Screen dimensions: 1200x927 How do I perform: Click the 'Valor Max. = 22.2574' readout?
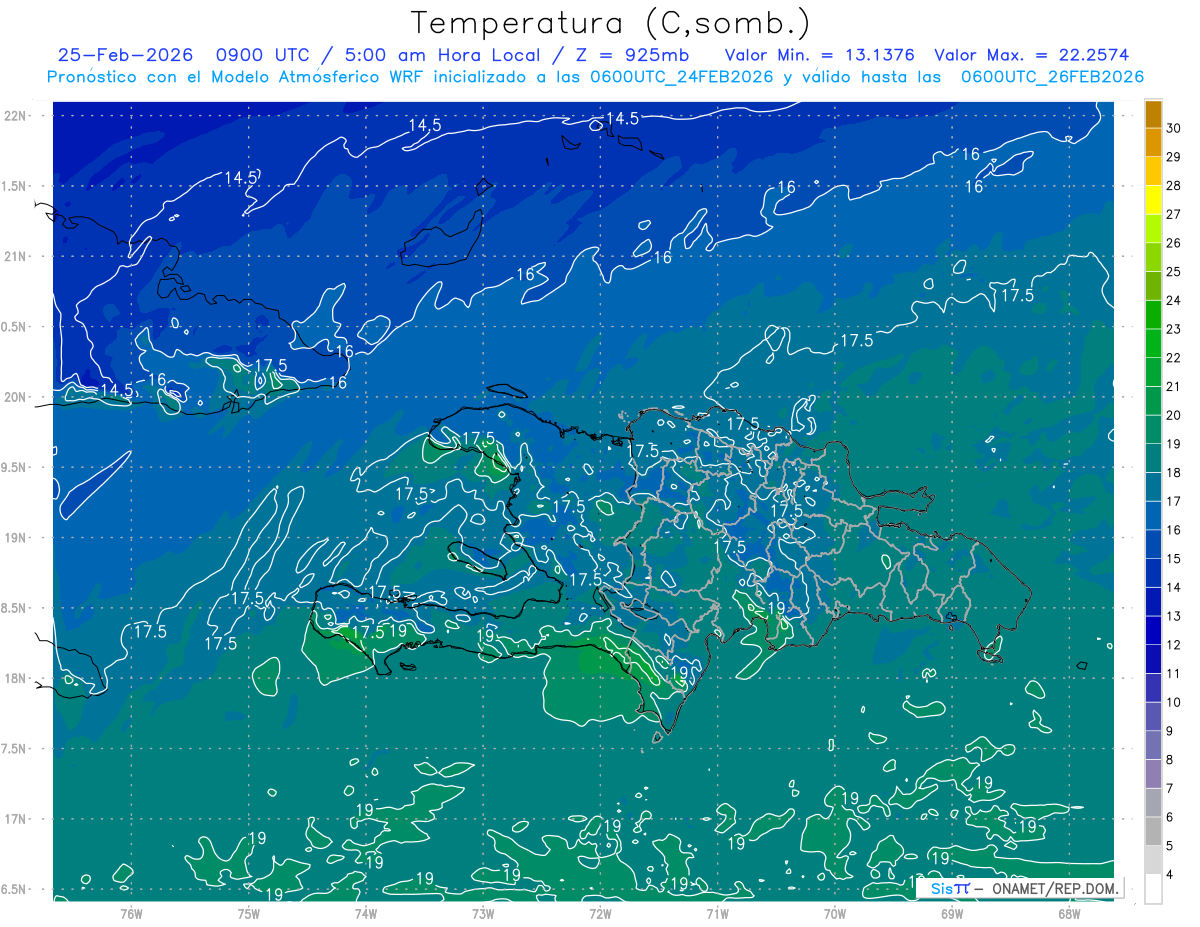[x=1032, y=56]
